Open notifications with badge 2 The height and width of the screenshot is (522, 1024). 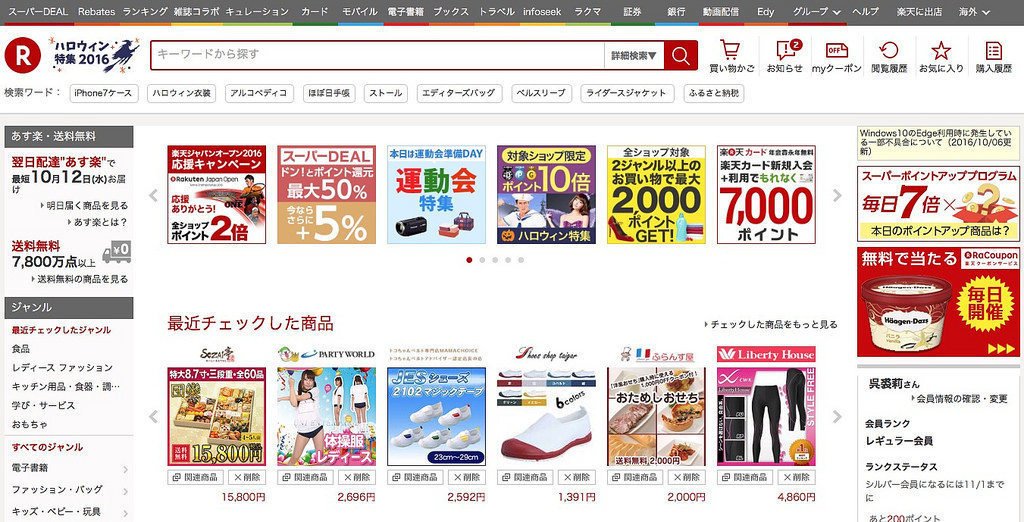tap(784, 56)
